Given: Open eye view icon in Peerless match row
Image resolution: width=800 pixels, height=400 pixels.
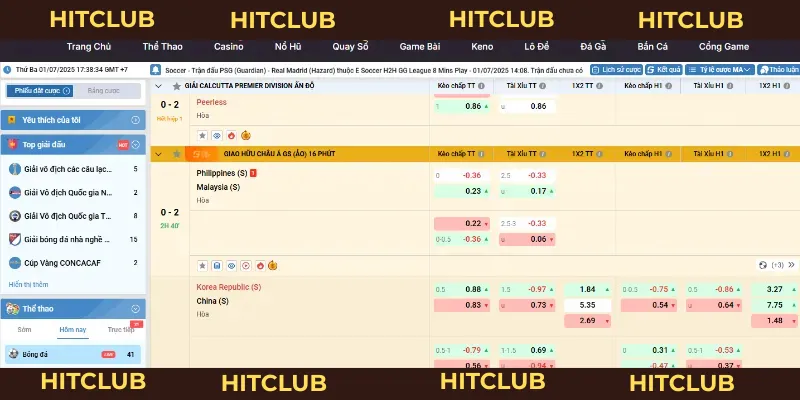Looking at the screenshot, I should pyautogui.click(x=217, y=136).
